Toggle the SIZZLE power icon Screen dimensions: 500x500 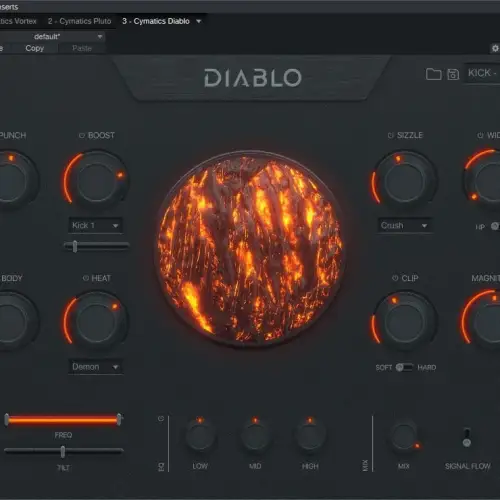tap(391, 135)
